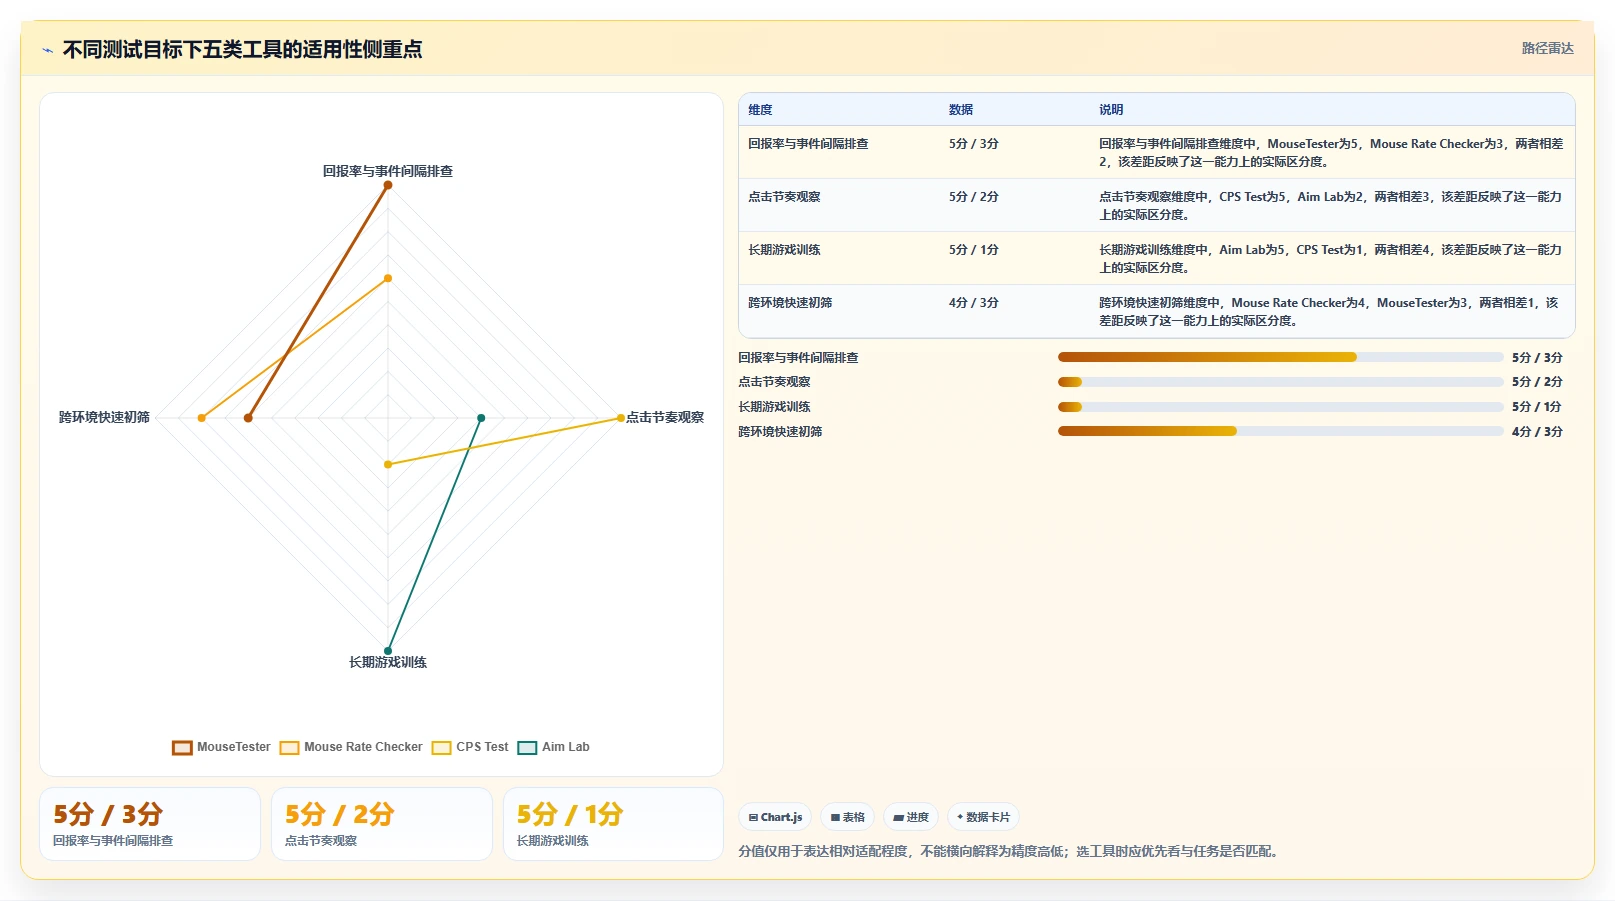This screenshot has height=901, width=1615.
Task: Click the 5分 / 1分 stat card
Action: (613, 824)
